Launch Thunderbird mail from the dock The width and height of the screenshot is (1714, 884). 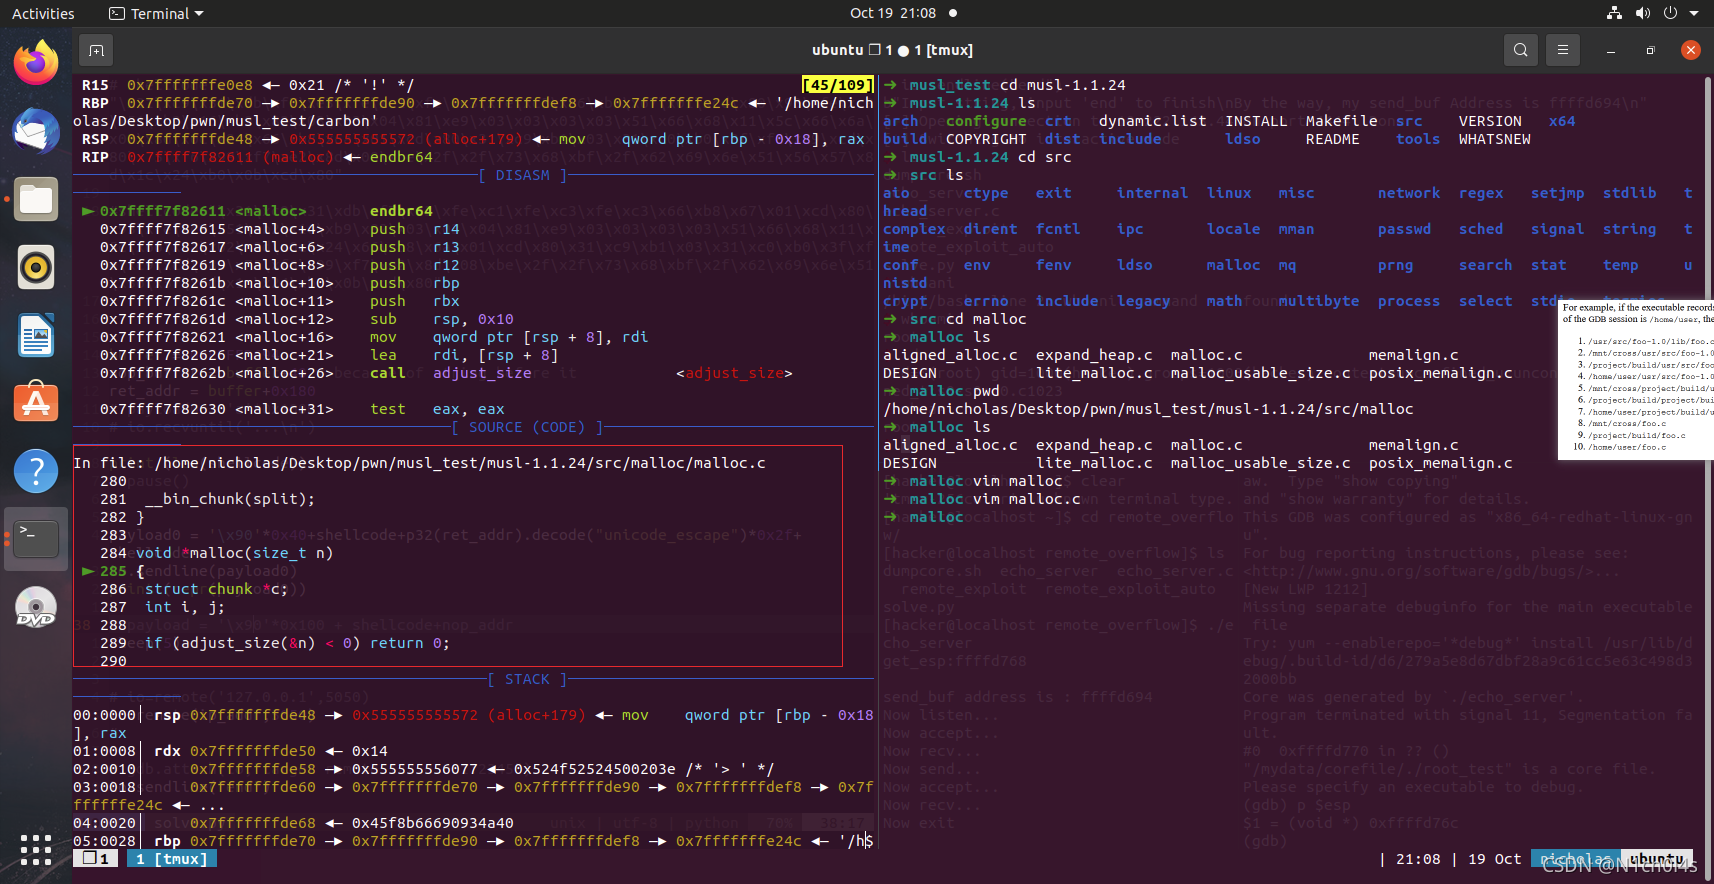[x=36, y=131]
